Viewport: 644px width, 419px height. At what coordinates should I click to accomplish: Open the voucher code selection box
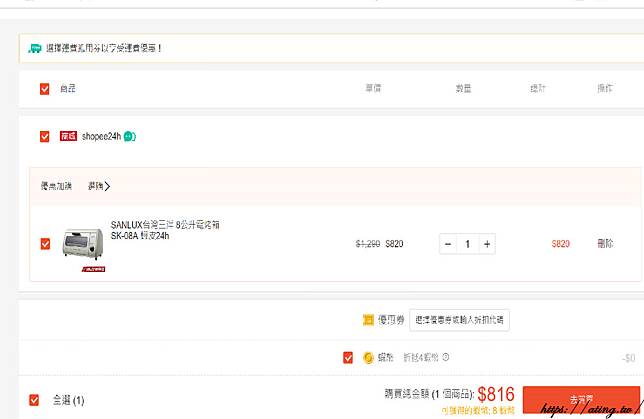(459, 320)
